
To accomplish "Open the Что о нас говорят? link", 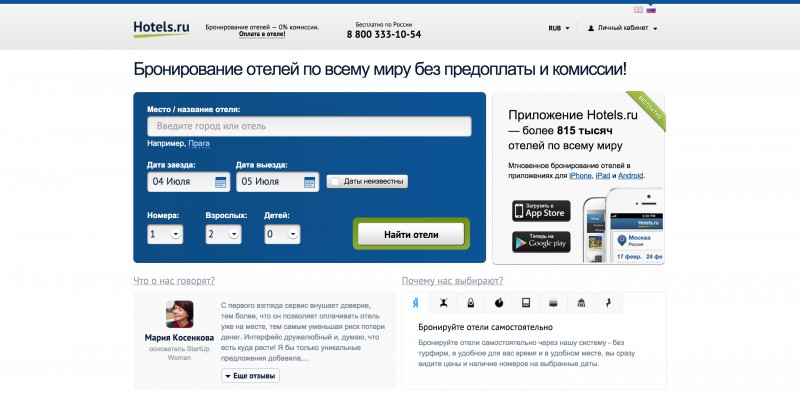I will tap(174, 281).
